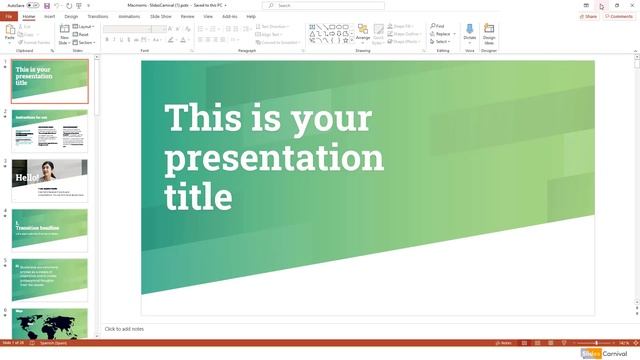Click the Search box in title bar
640x360 pixels.
(323, 6)
